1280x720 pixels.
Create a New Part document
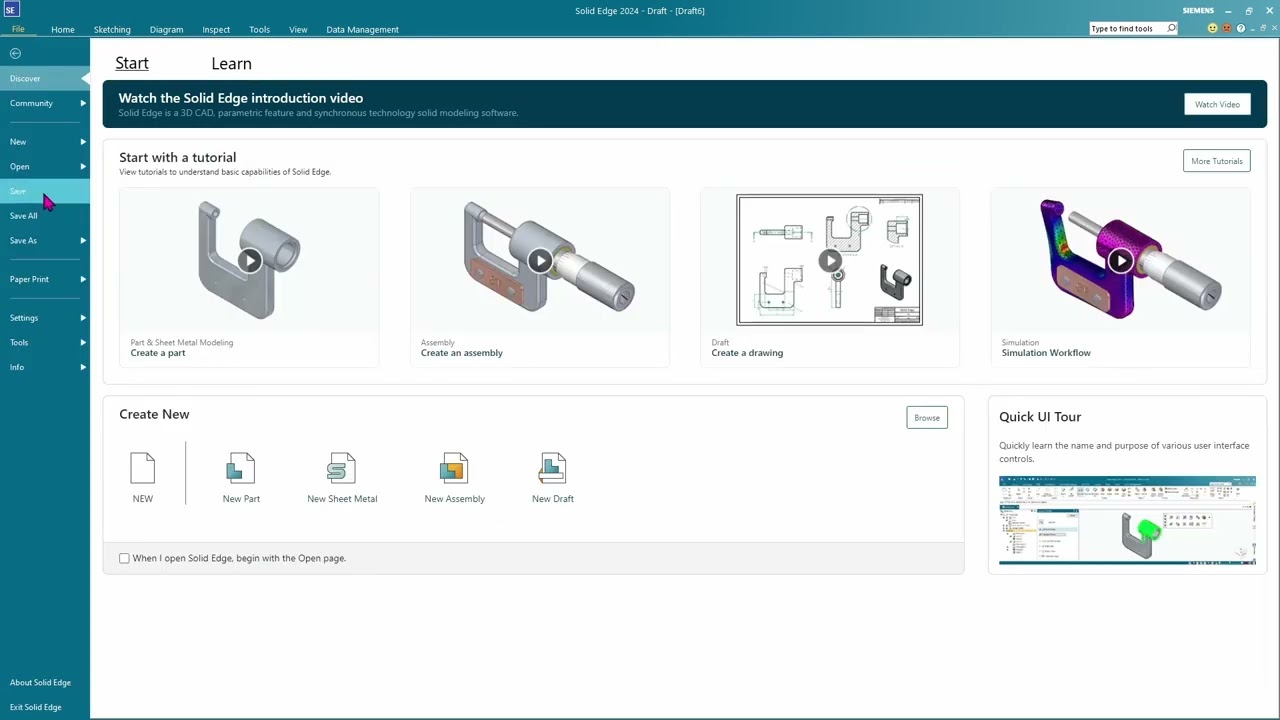pos(241,469)
